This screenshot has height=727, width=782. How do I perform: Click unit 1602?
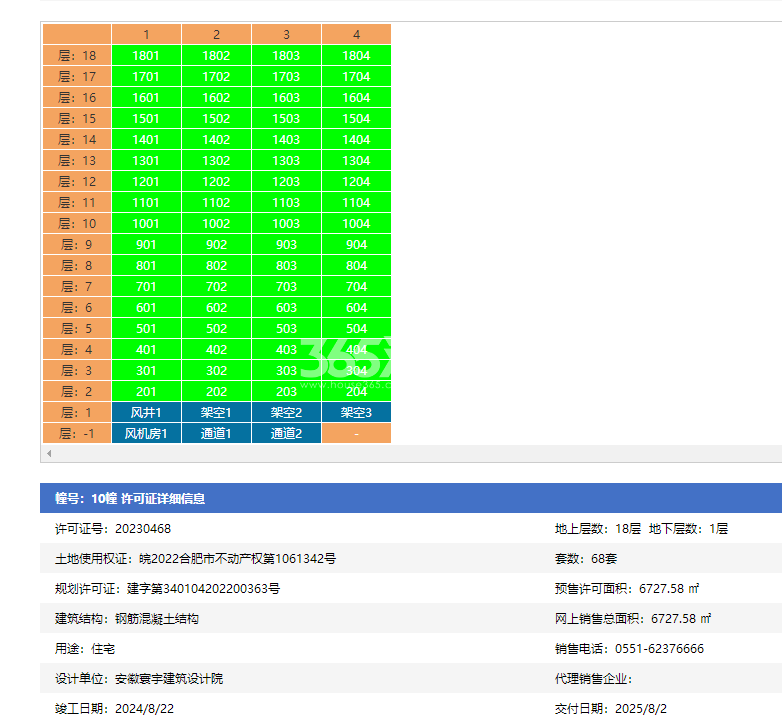(216, 97)
